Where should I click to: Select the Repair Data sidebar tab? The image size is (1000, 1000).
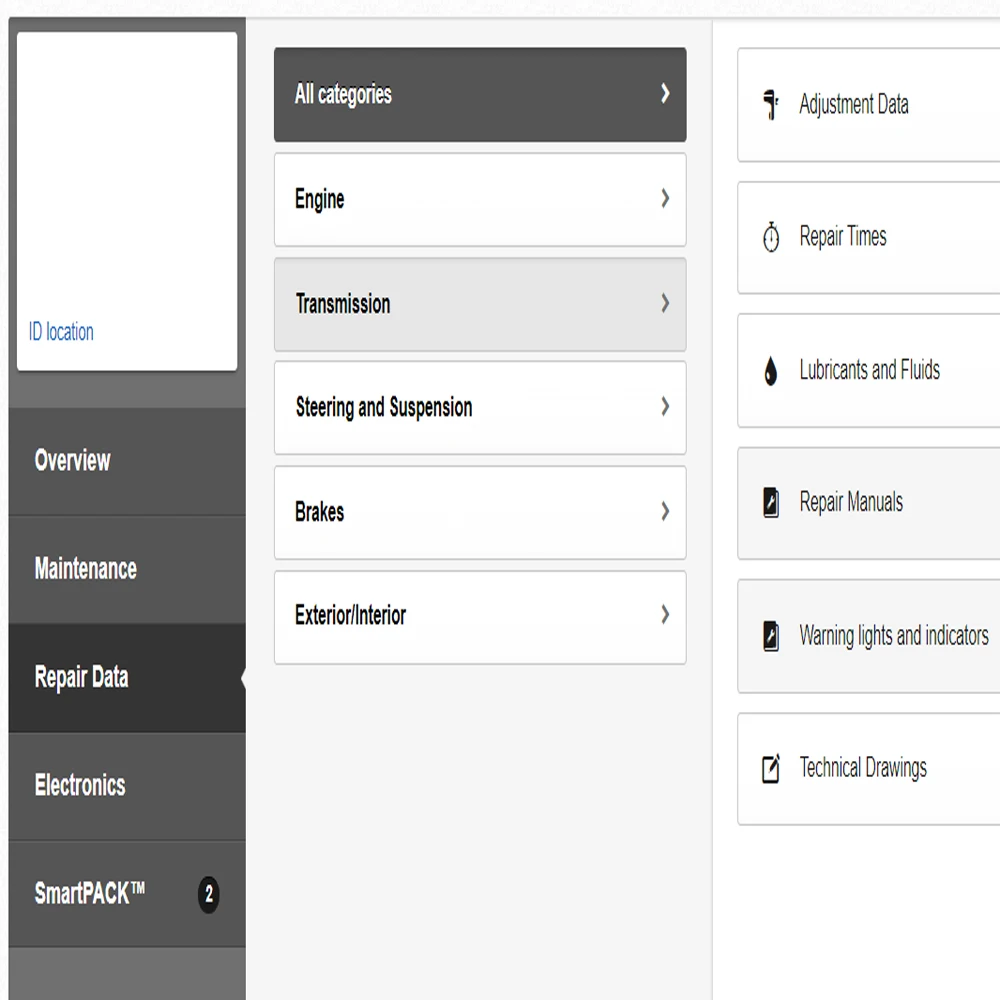pyautogui.click(x=82, y=677)
